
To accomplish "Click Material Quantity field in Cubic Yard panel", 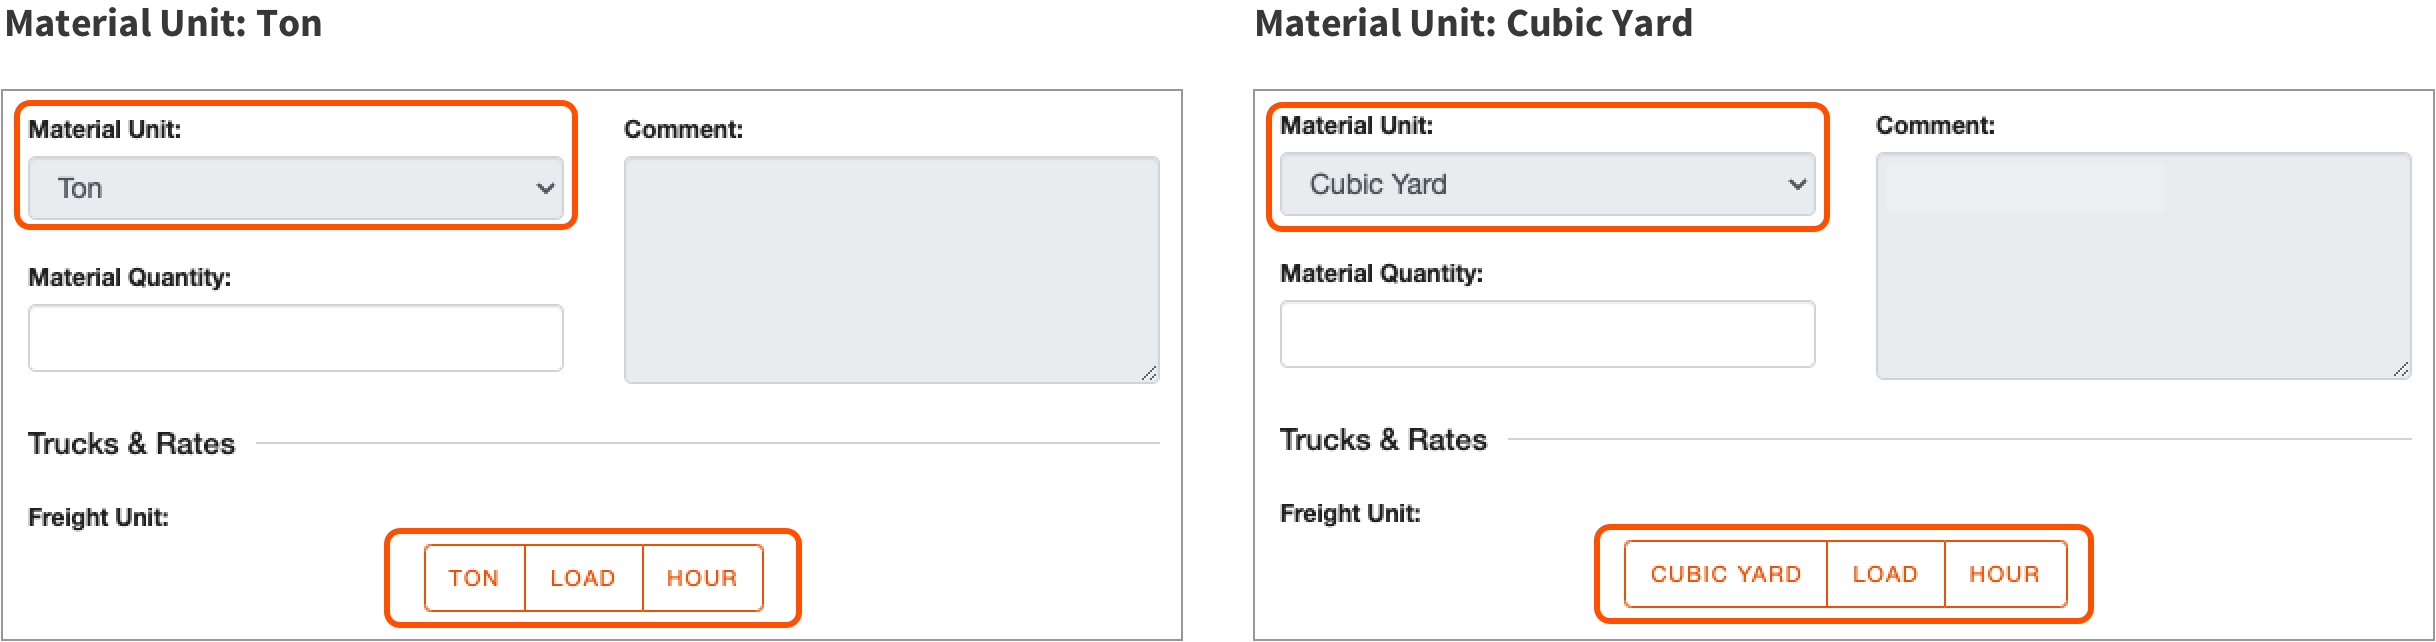I will tap(1548, 334).
